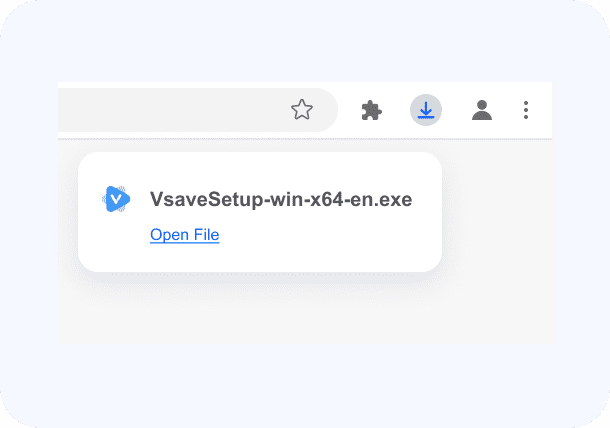Select the VsaveSetup-win-x64-en.exe file name
The height and width of the screenshot is (428, 610).
[x=281, y=199]
